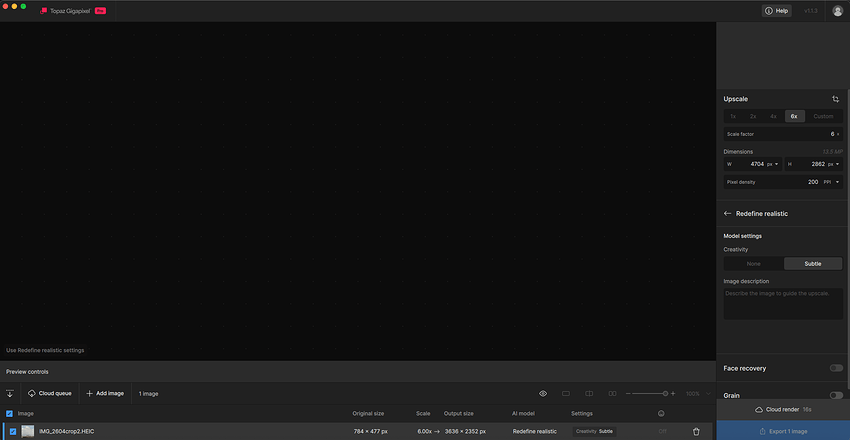Select the 4x upscale tab
850x440 pixels.
pyautogui.click(x=773, y=116)
